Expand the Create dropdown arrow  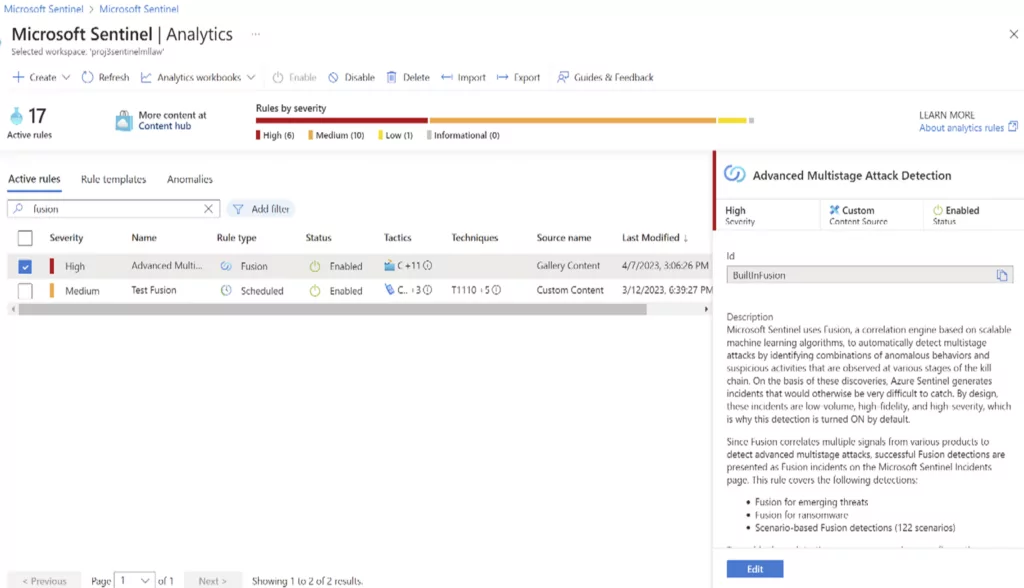66,77
